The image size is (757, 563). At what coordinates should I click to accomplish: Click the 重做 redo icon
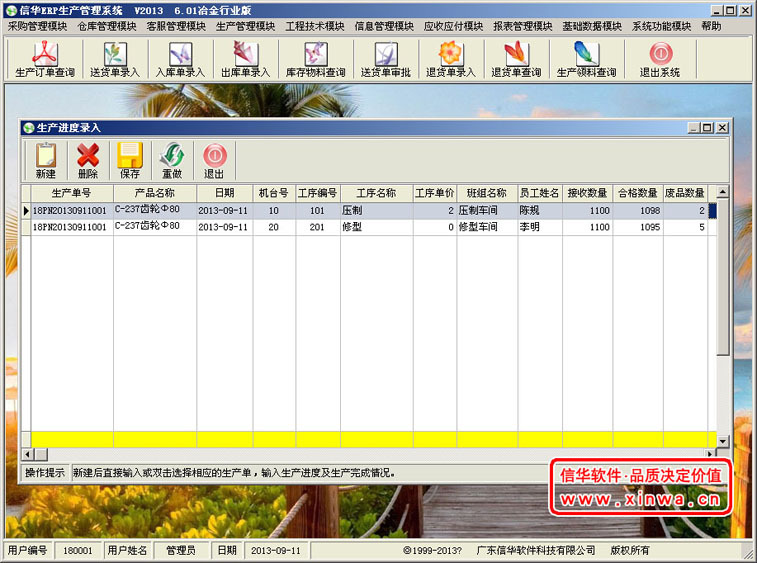pos(172,160)
